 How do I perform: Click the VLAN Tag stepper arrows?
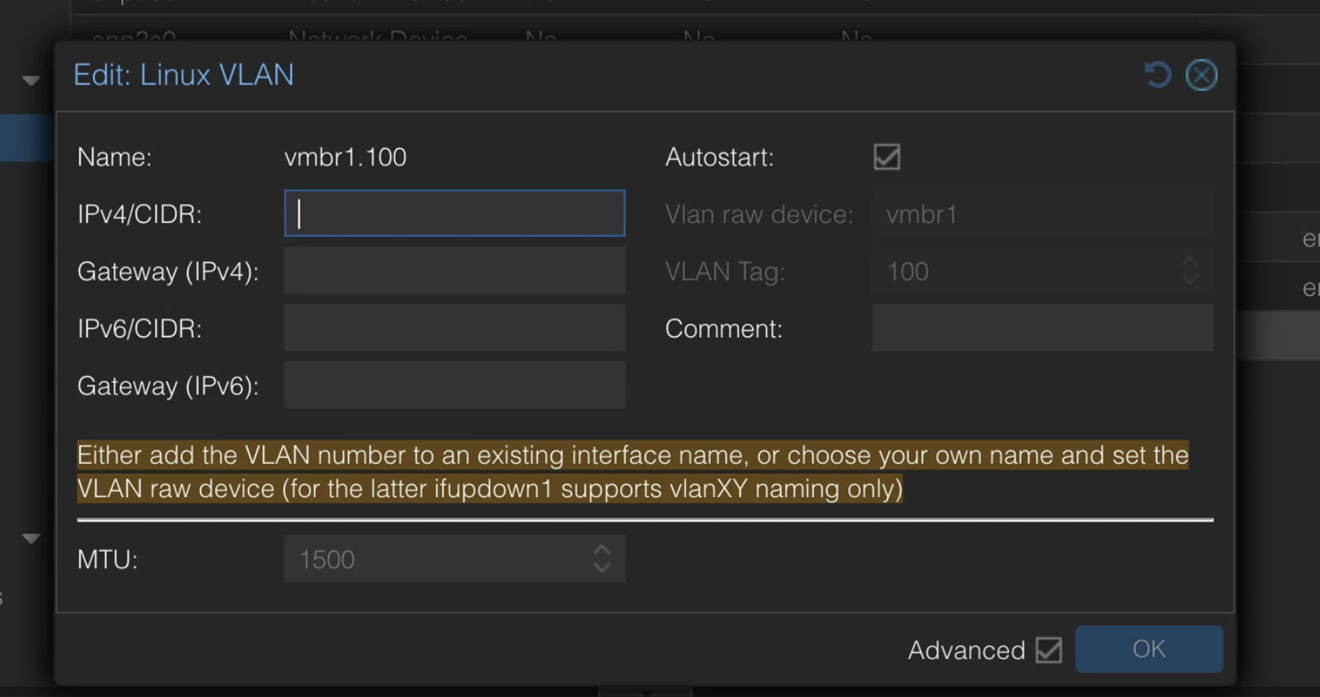pos(1190,271)
